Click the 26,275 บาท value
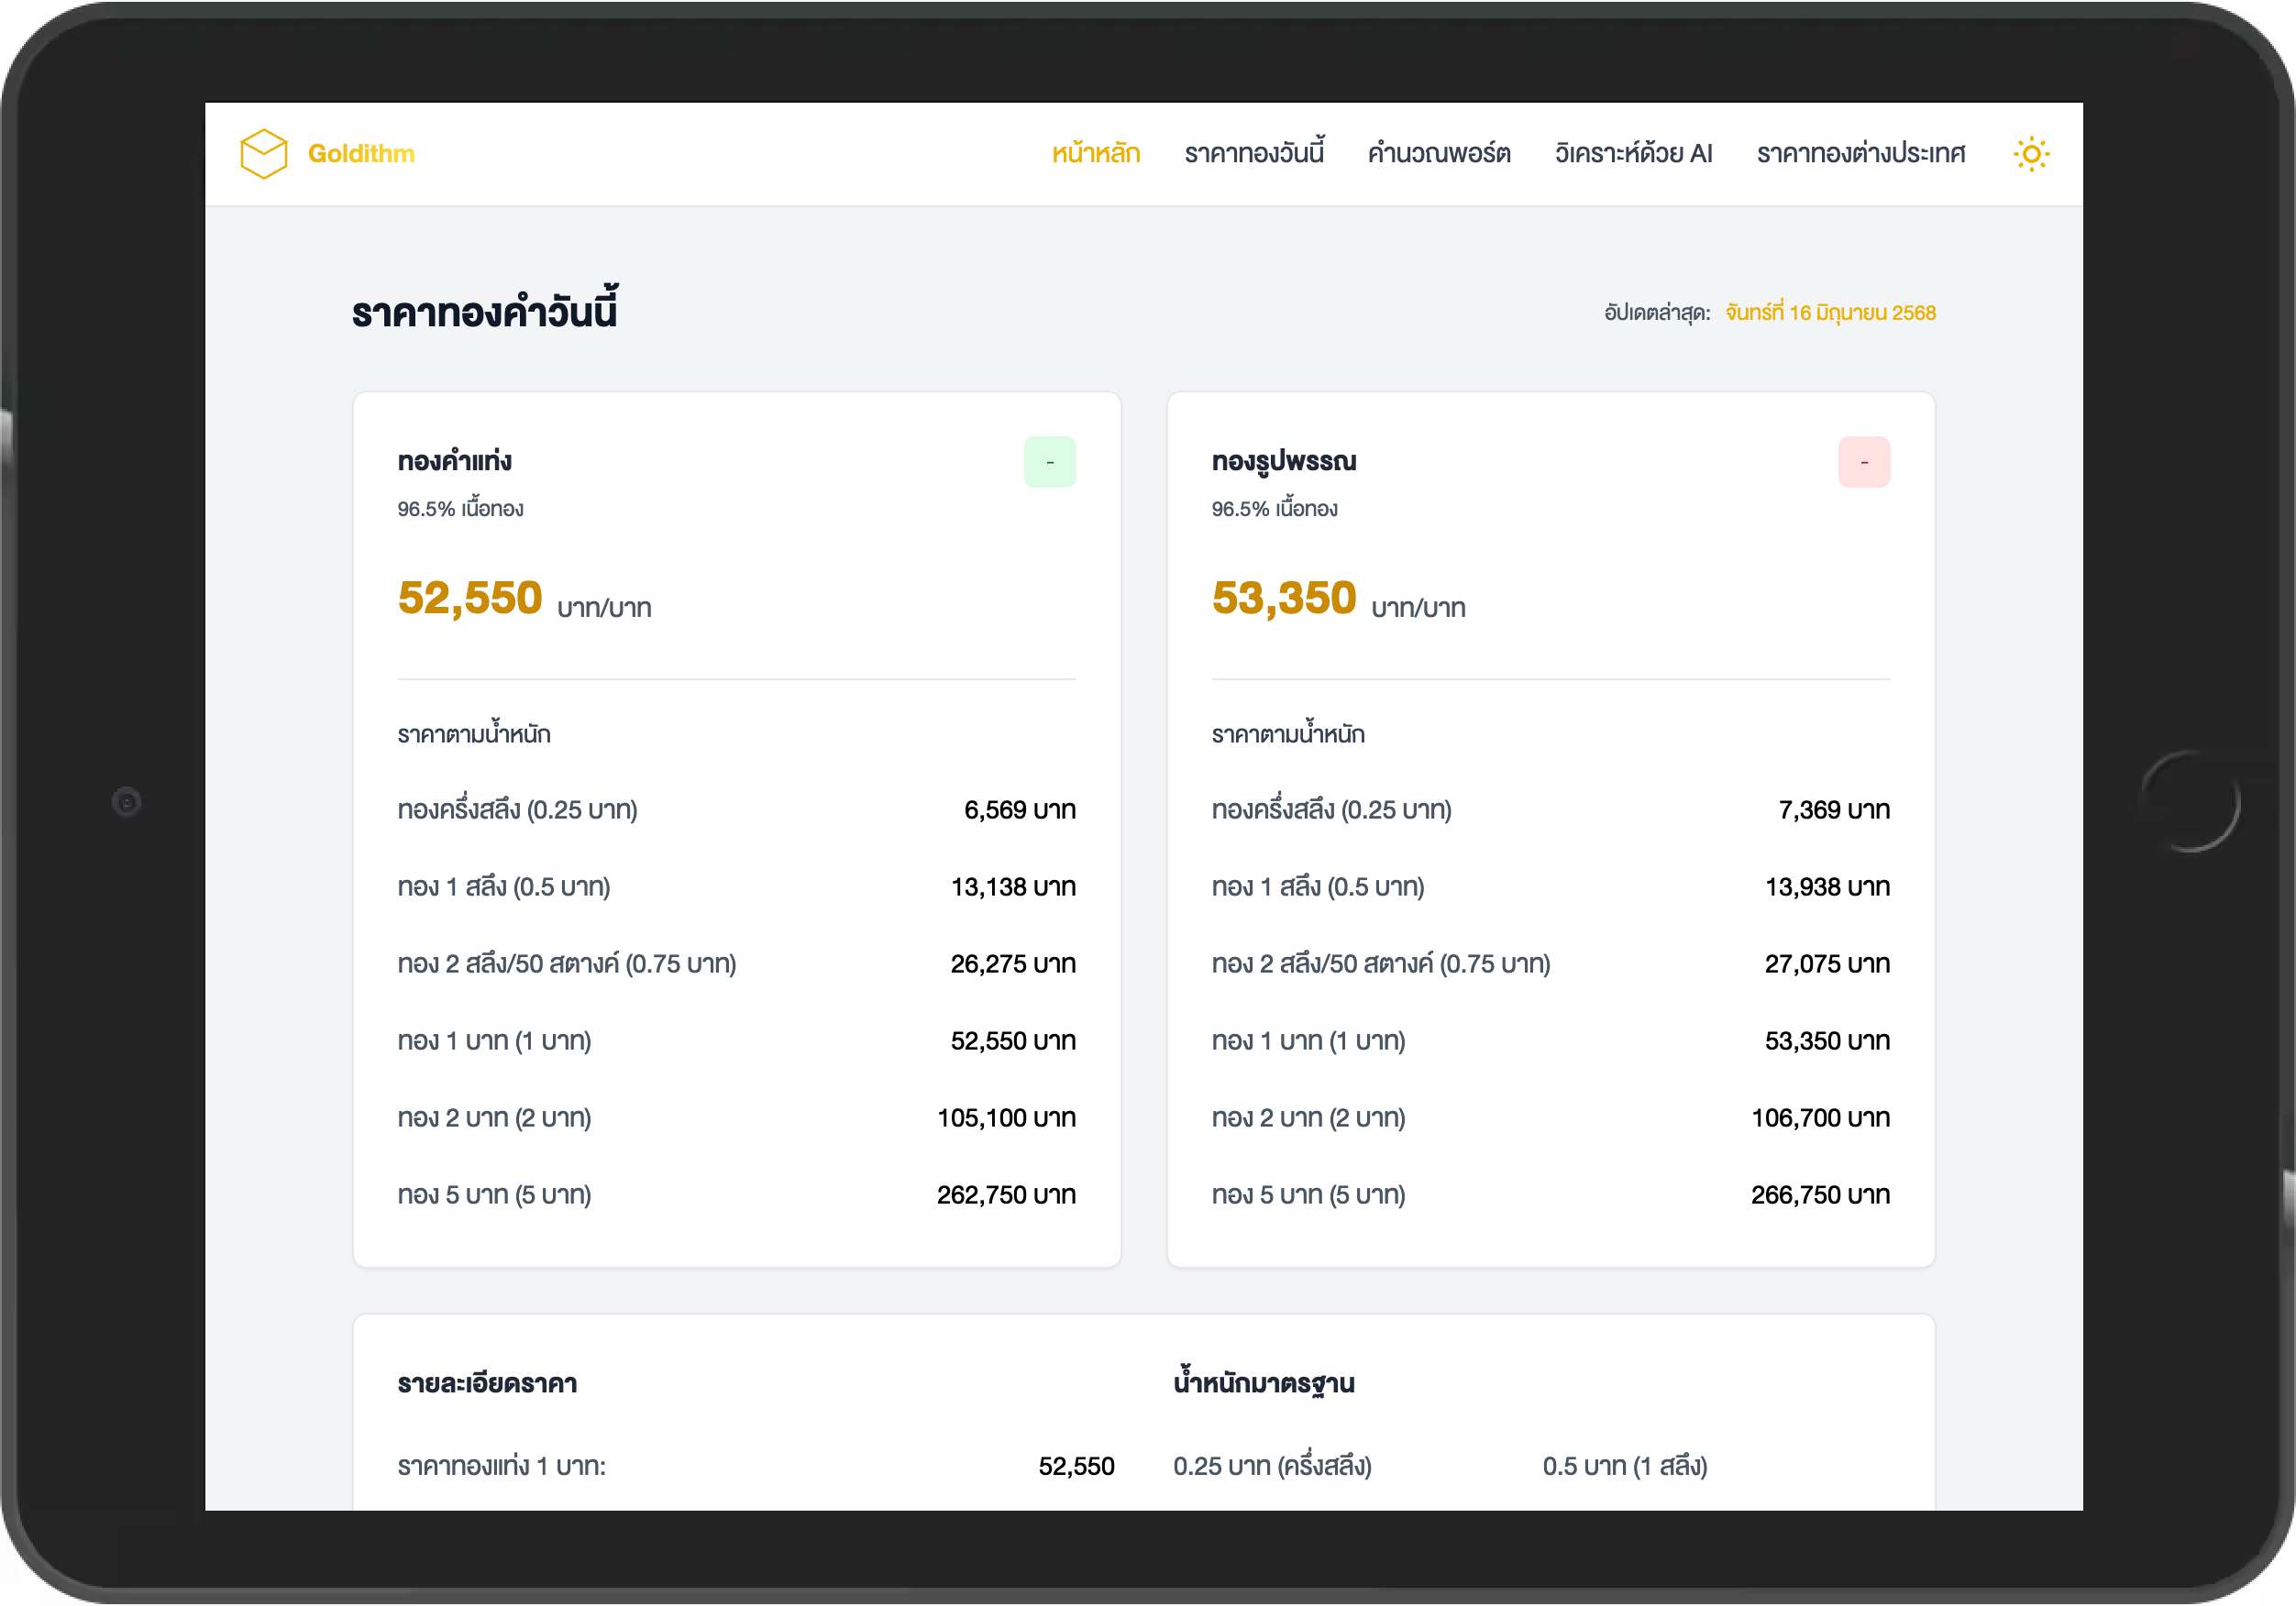 coord(1012,964)
